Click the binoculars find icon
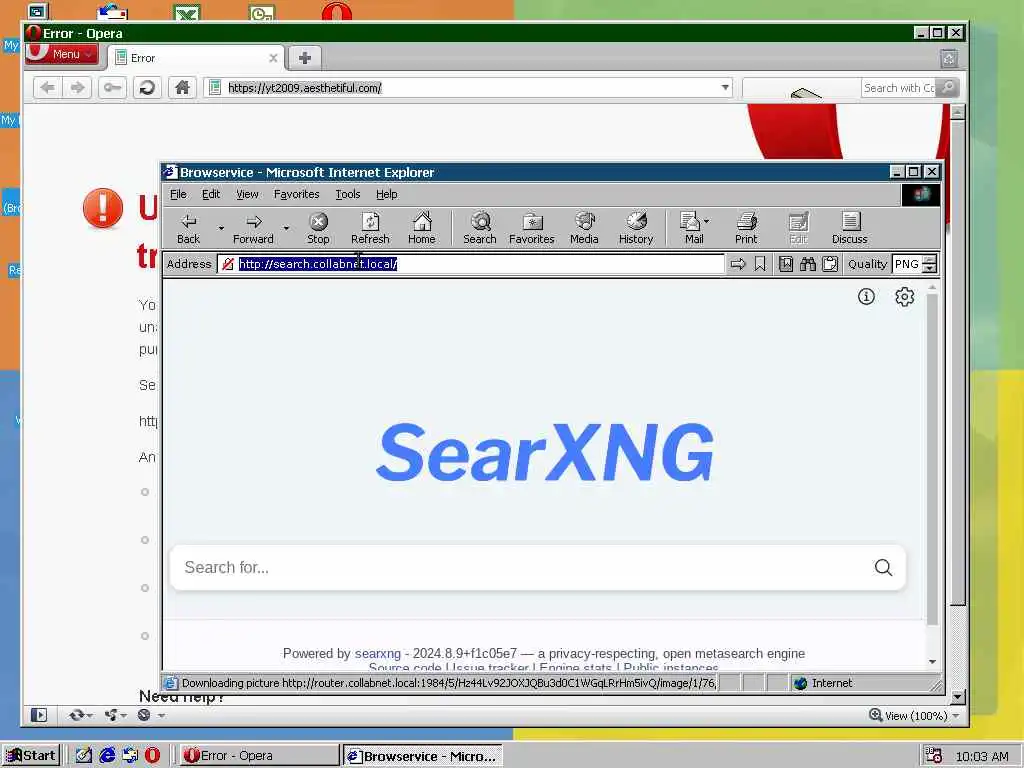Image resolution: width=1024 pixels, height=768 pixels. tap(808, 264)
